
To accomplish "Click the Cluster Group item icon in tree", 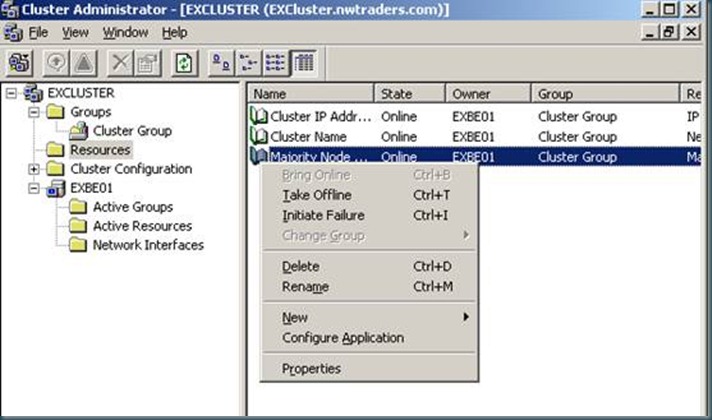I will click(79, 131).
